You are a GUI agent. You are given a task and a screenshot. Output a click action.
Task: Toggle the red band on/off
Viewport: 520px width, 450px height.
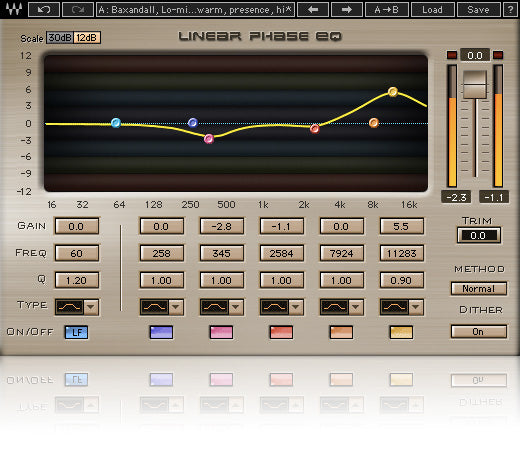click(281, 332)
